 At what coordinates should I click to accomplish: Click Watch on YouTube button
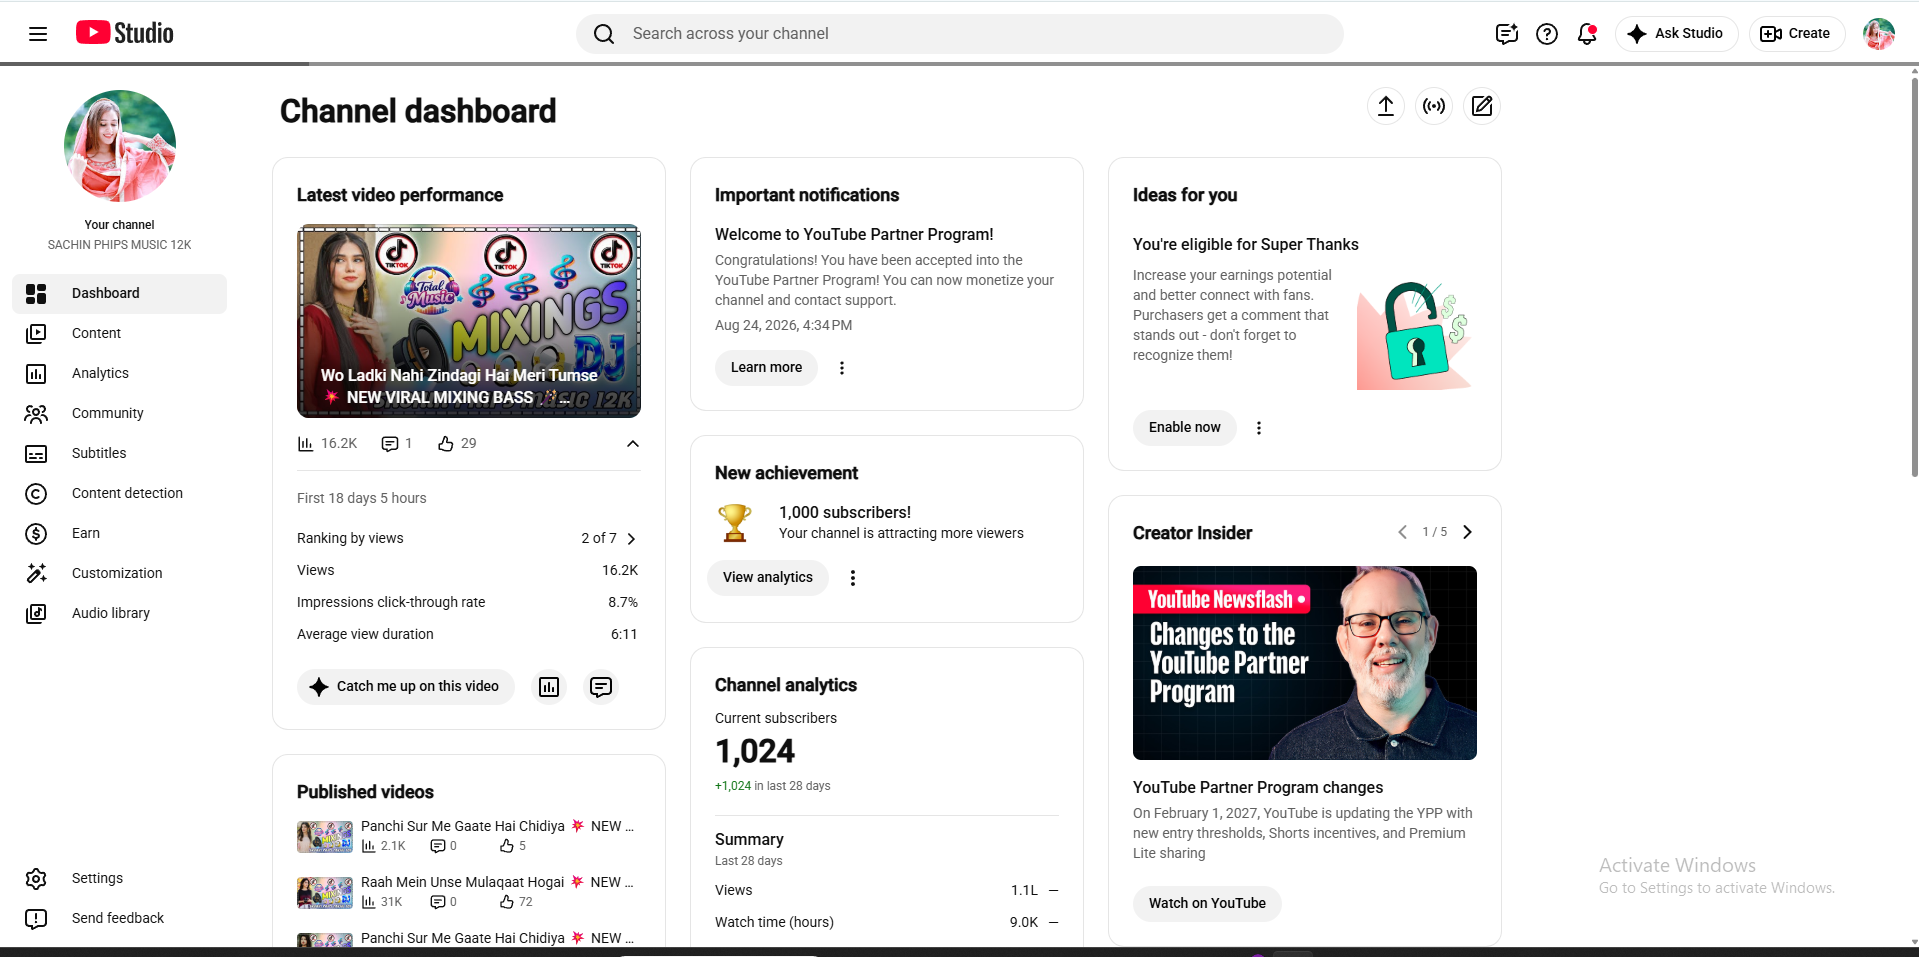pyautogui.click(x=1207, y=904)
